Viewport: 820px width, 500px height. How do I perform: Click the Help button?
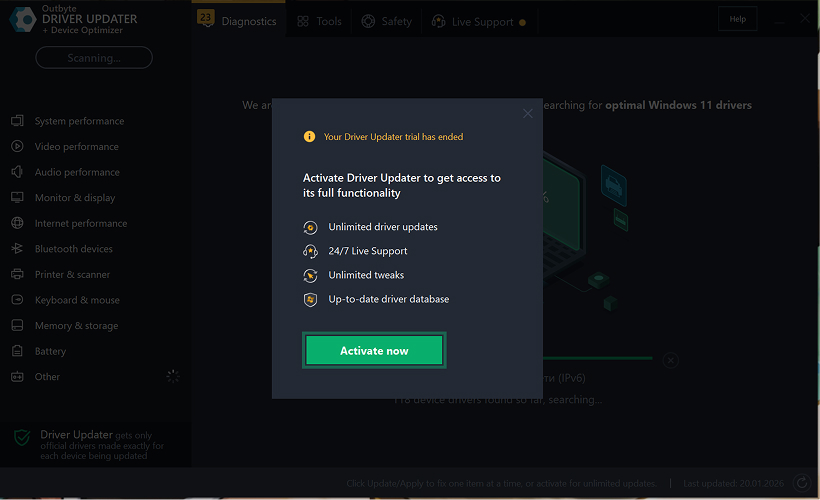(737, 19)
